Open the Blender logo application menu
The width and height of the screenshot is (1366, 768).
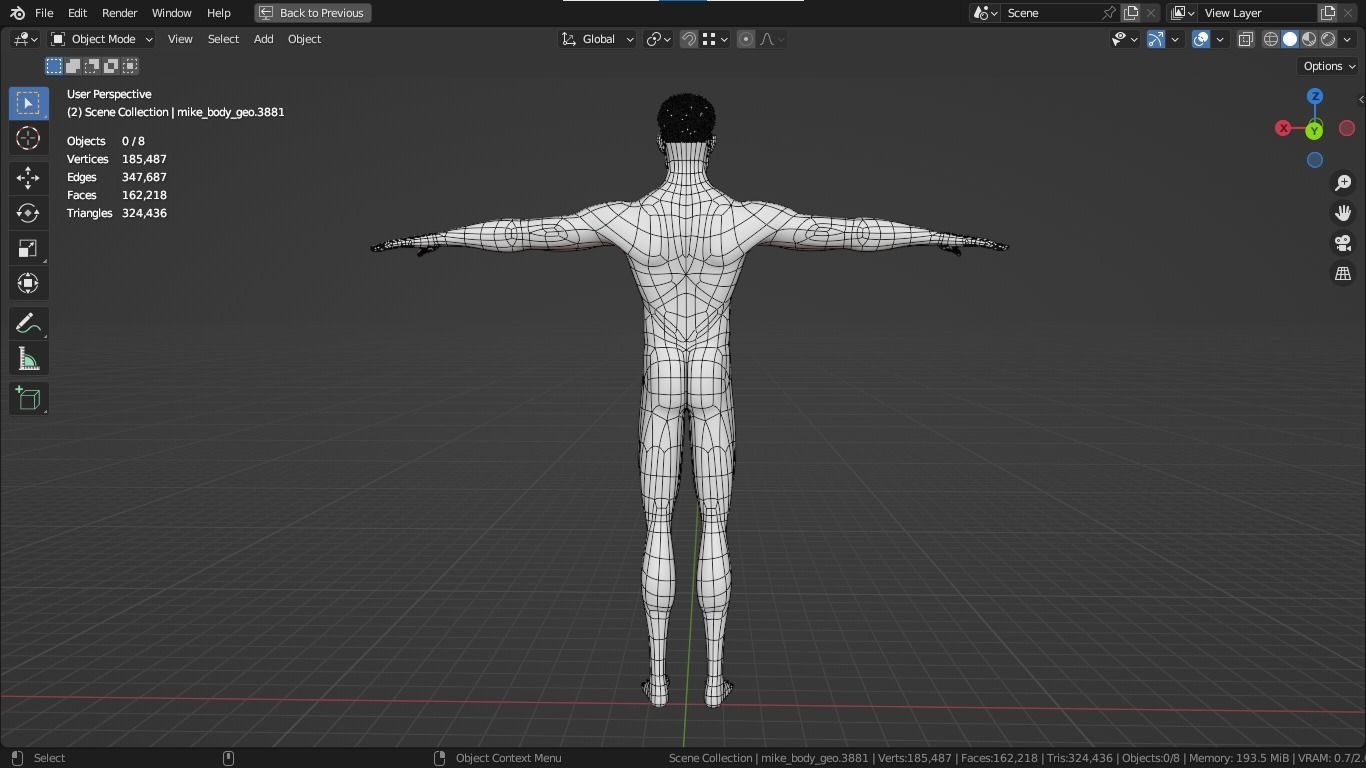pyautogui.click(x=17, y=13)
